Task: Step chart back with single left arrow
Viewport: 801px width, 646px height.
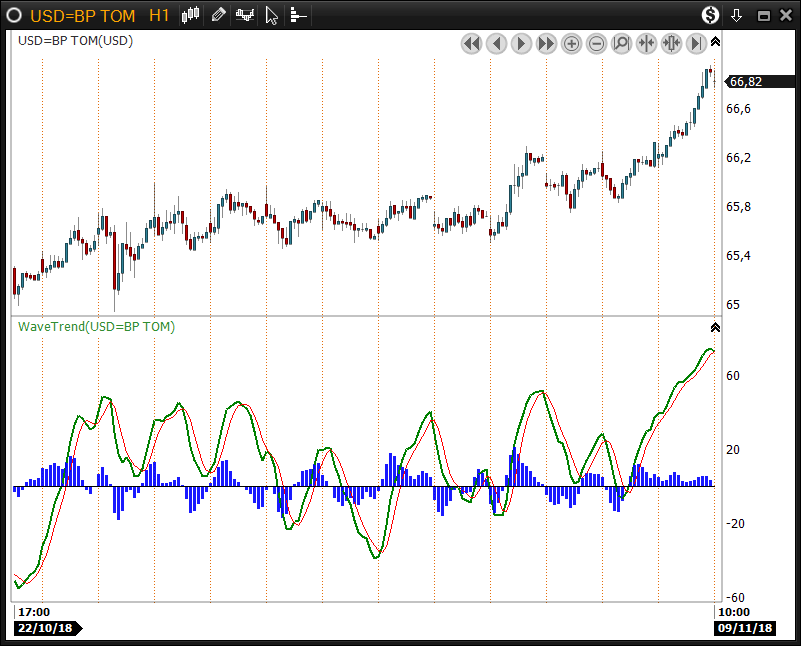Action: tap(496, 43)
